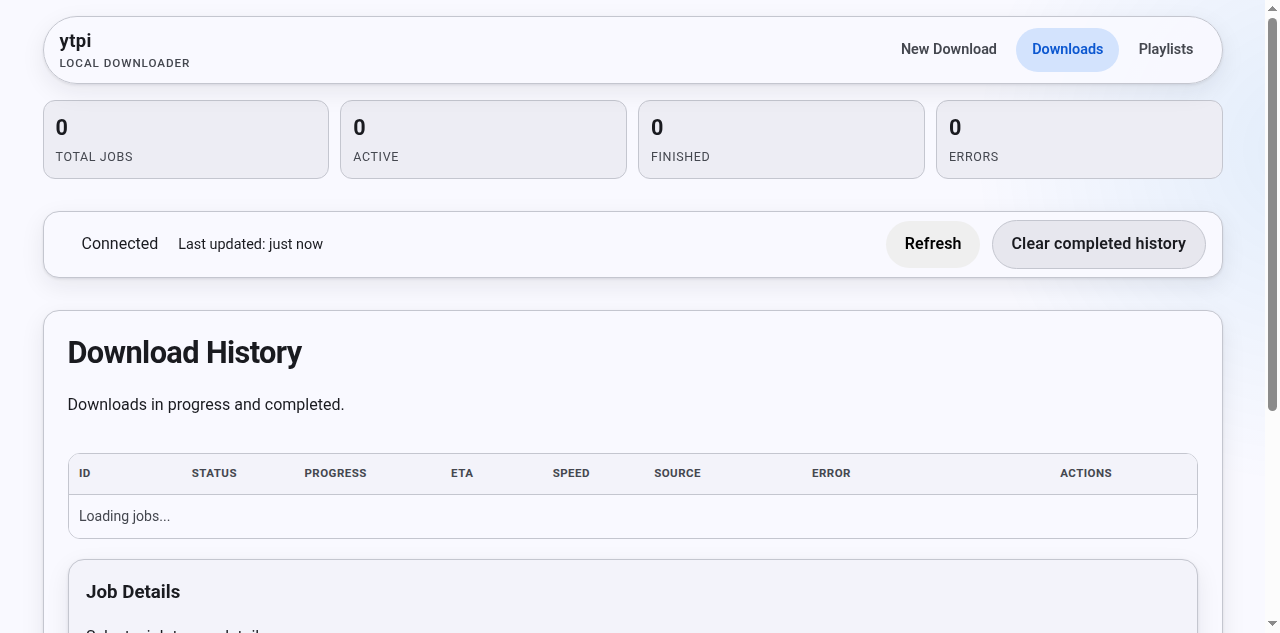The image size is (1280, 633).
Task: Select the Downloads nav tab
Action: point(1067,49)
